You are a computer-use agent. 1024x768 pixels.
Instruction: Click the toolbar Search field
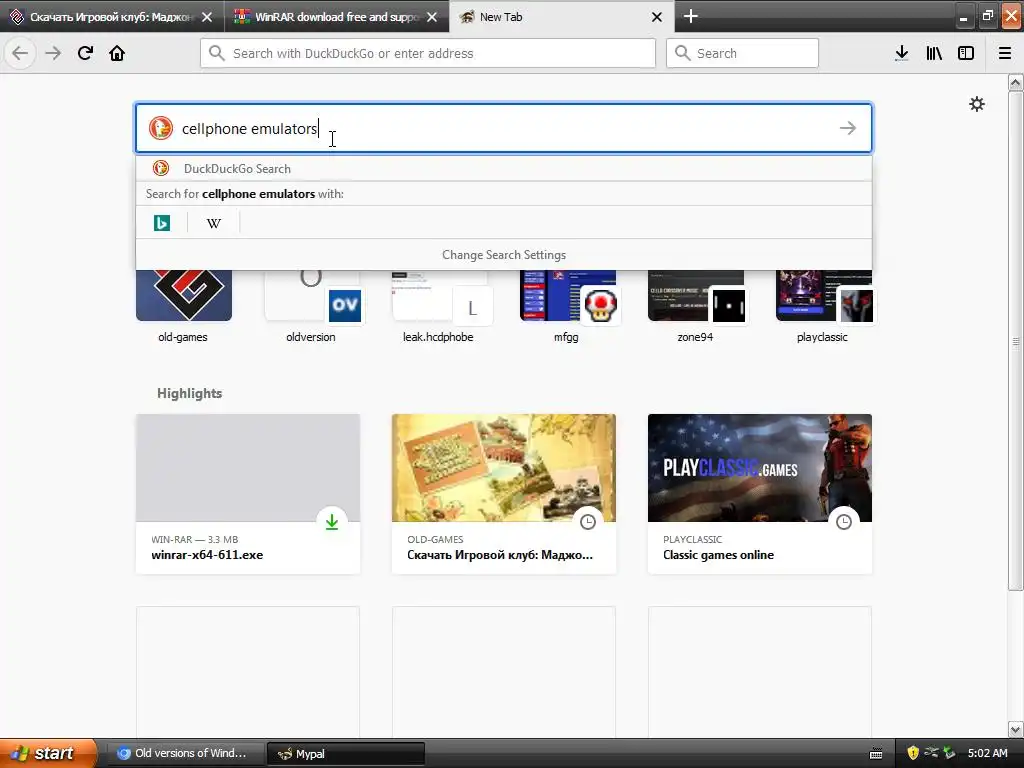point(742,53)
